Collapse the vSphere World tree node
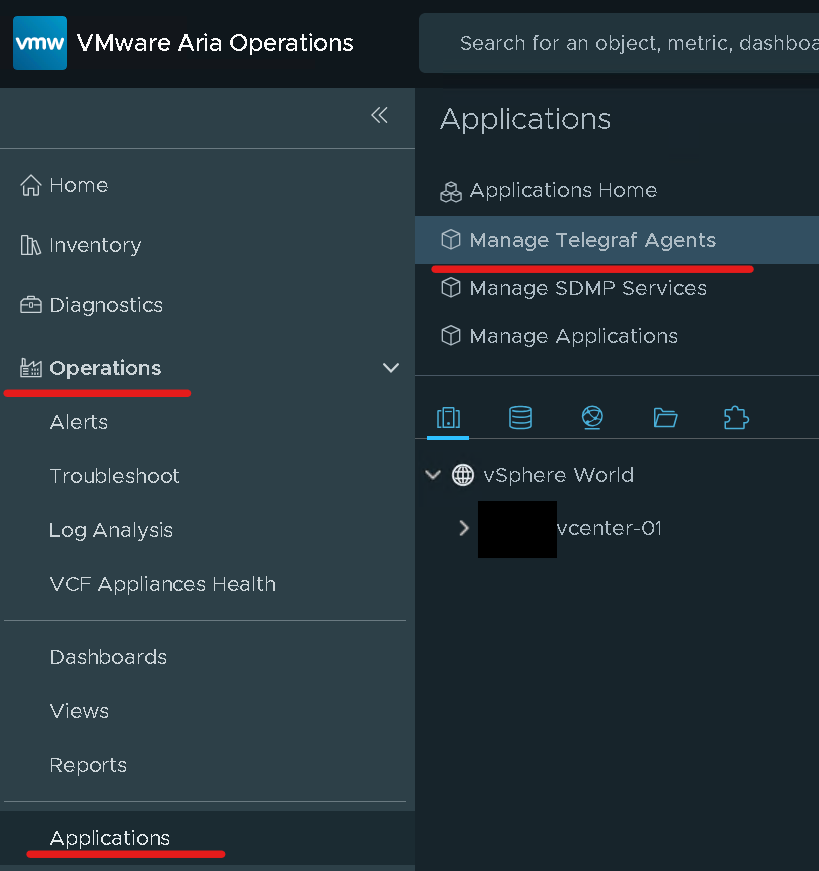Screen dimensions: 819x871 coord(433,475)
